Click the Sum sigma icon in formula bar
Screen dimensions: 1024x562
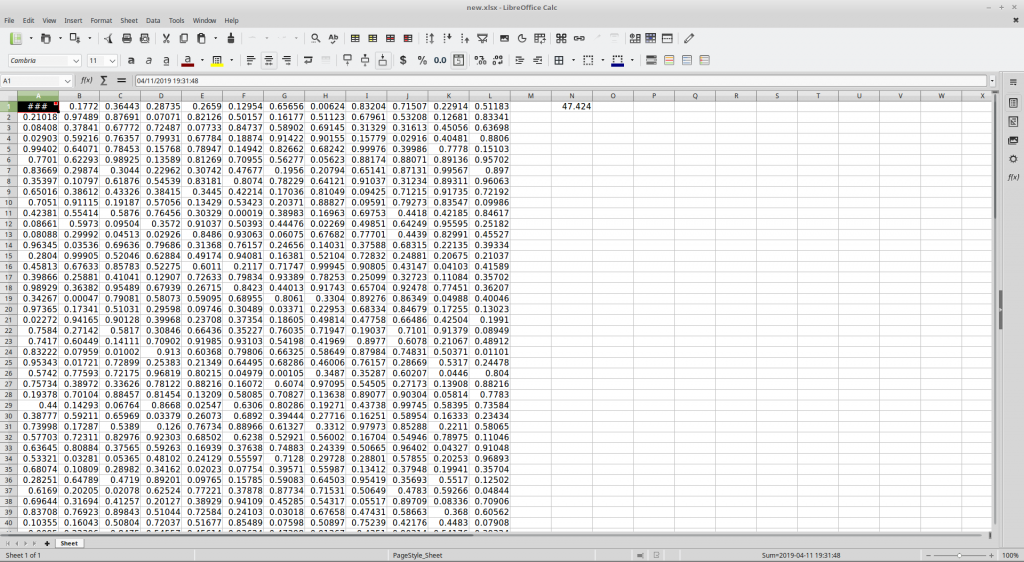(x=104, y=81)
